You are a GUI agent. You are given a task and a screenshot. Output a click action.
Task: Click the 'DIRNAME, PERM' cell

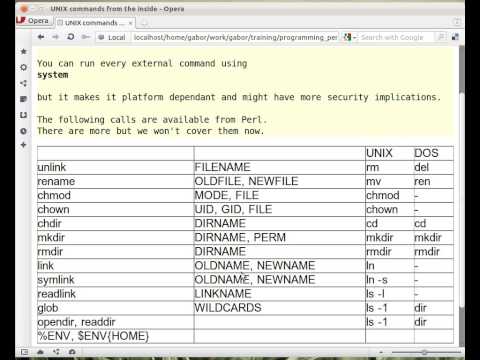coord(280,238)
